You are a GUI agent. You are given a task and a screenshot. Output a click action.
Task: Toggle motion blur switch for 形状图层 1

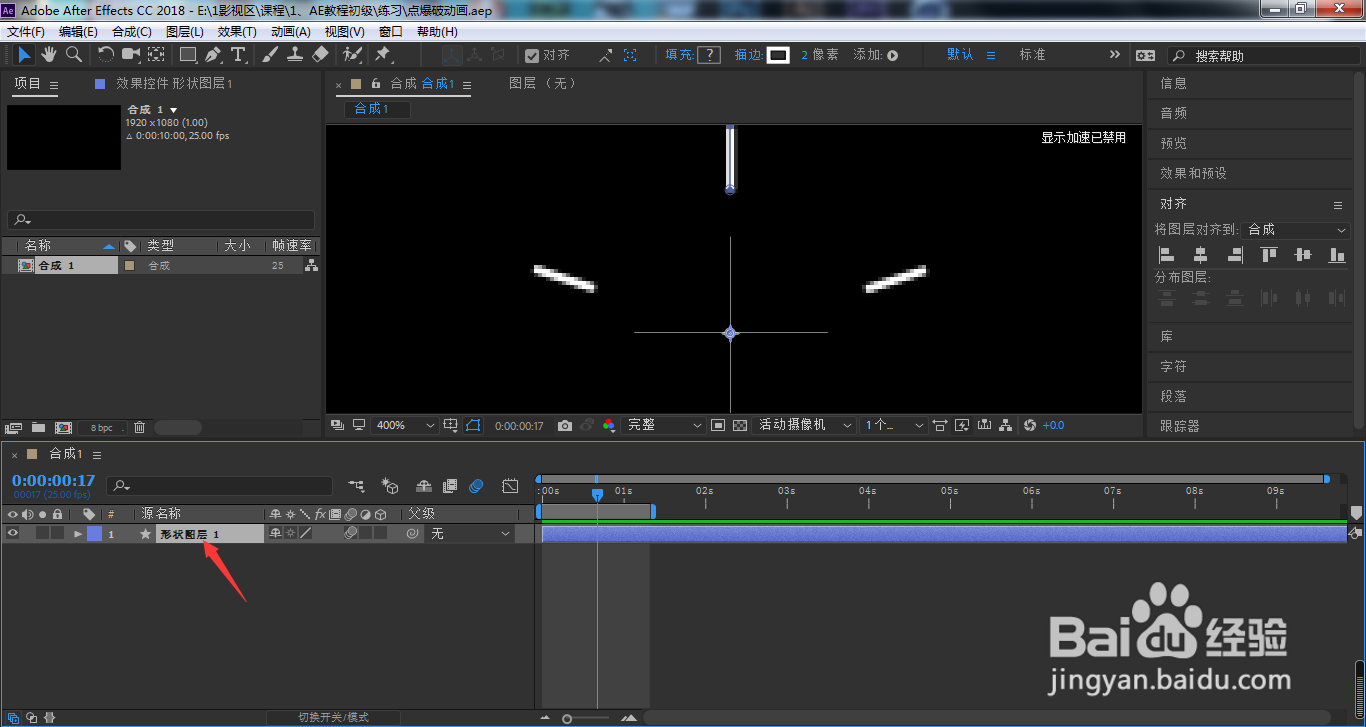(351, 534)
